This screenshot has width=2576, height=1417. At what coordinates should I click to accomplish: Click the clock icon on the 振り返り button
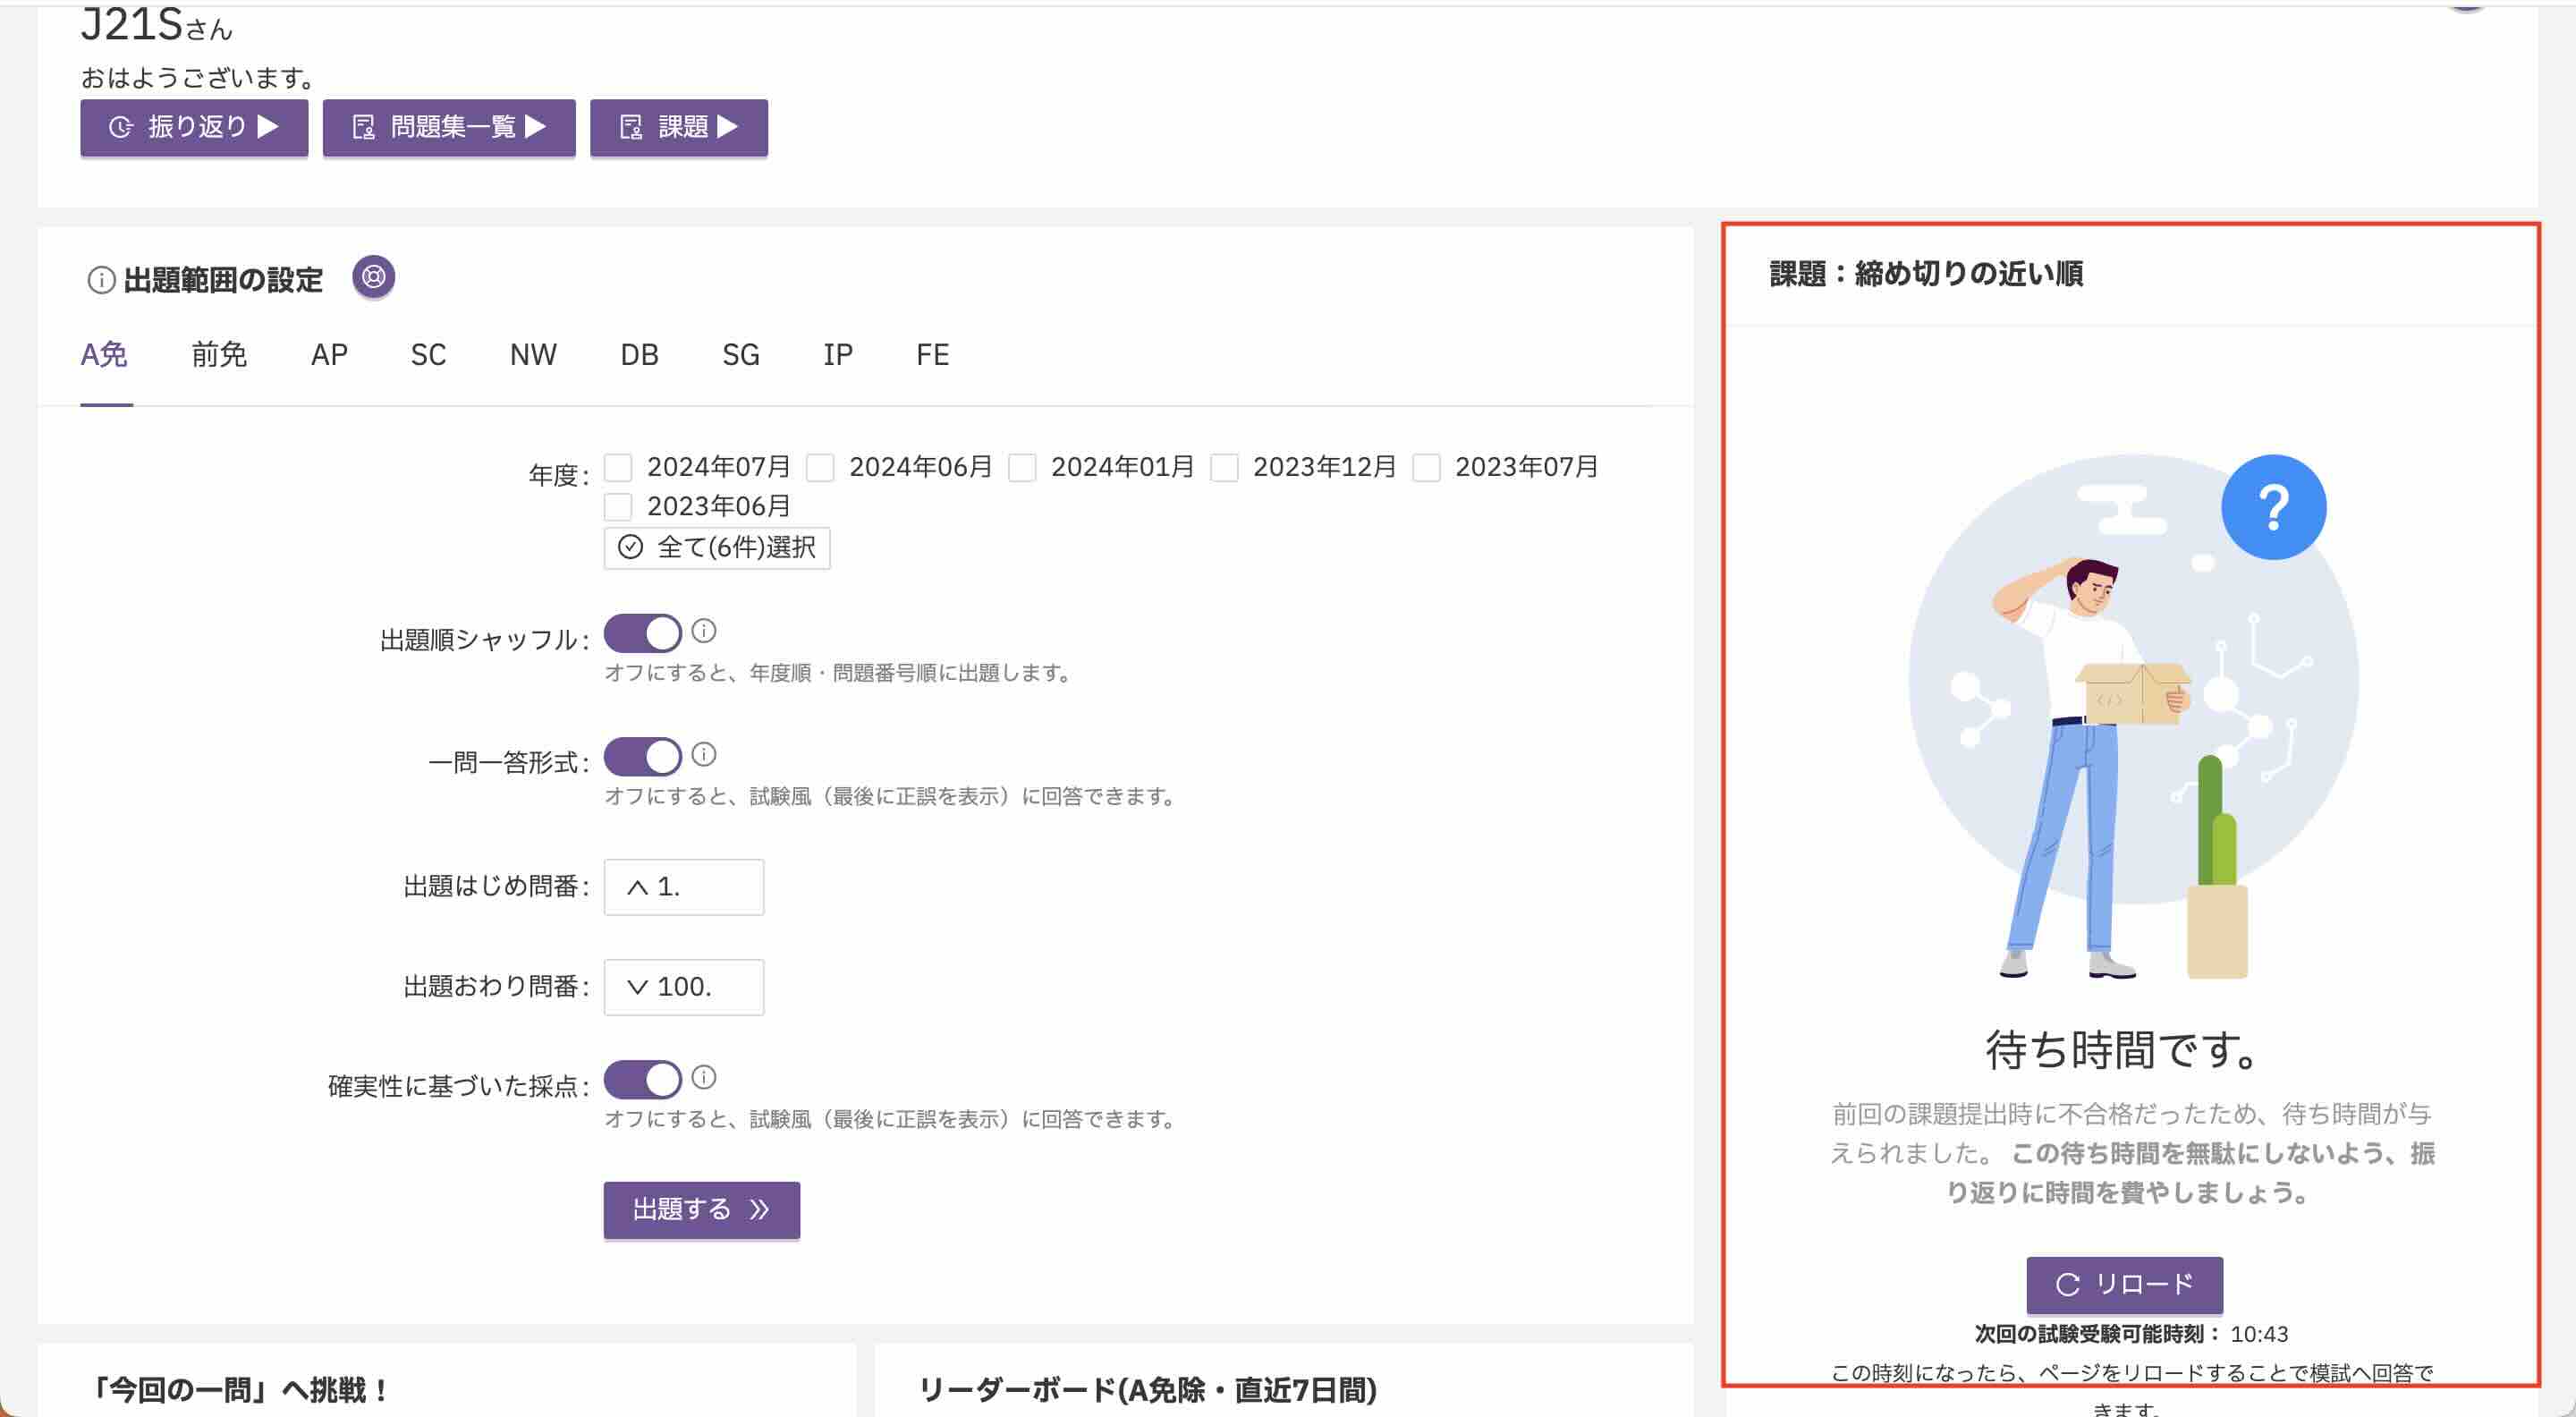pos(119,127)
